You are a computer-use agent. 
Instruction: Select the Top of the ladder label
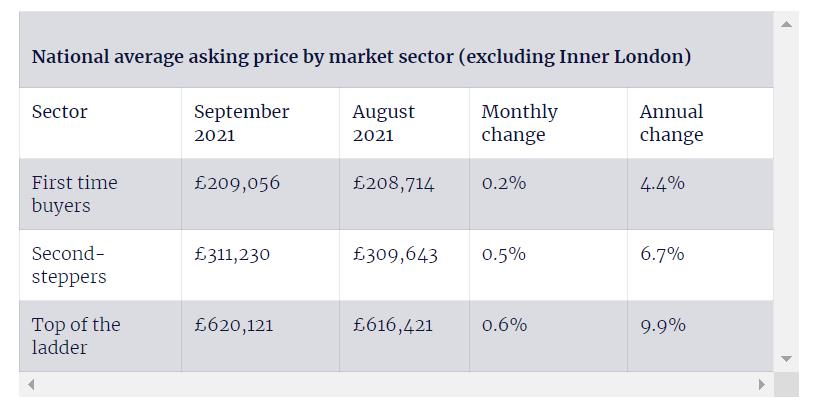click(75, 336)
